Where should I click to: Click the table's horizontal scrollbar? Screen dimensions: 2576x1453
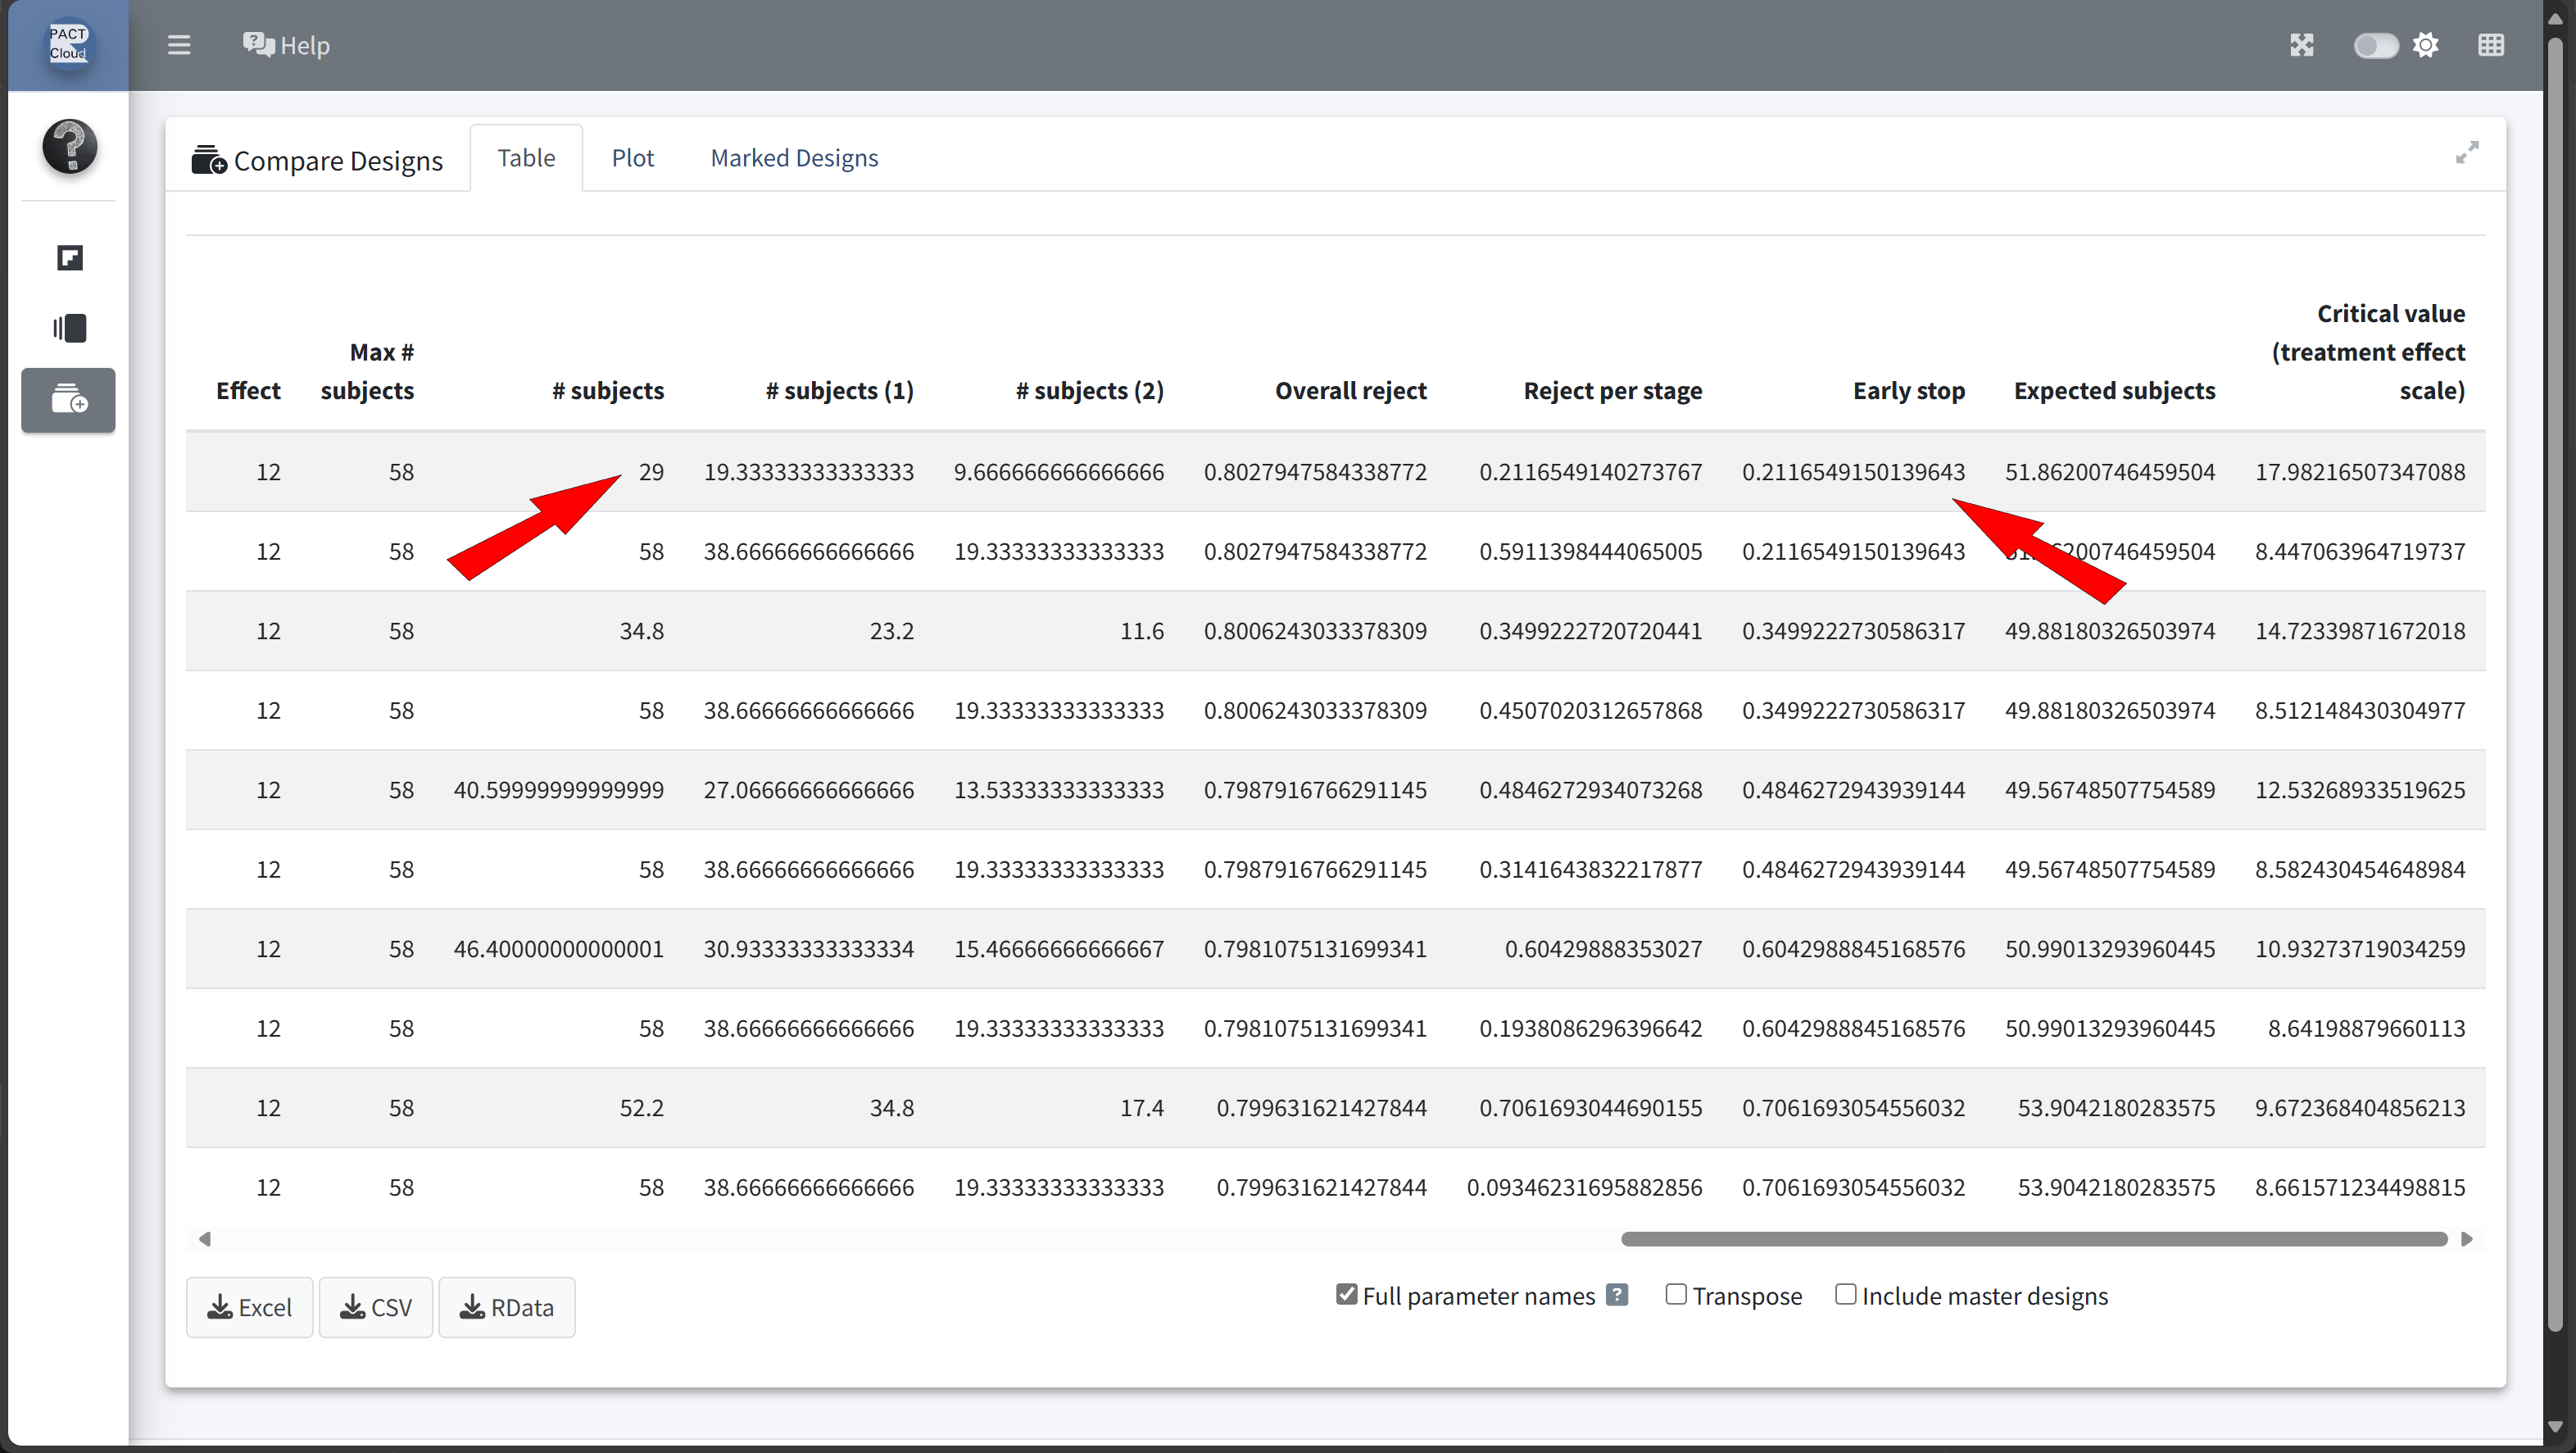pos(2034,1239)
